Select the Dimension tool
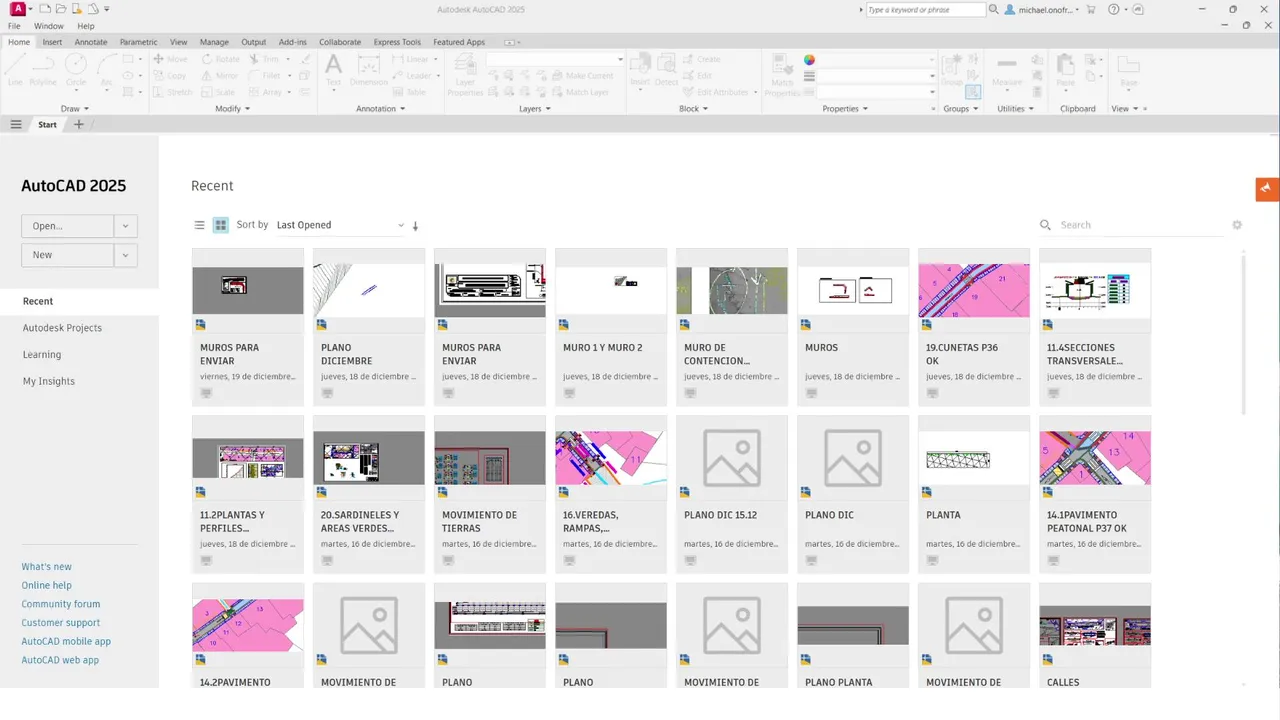This screenshot has height=720, width=1280. 369,69
